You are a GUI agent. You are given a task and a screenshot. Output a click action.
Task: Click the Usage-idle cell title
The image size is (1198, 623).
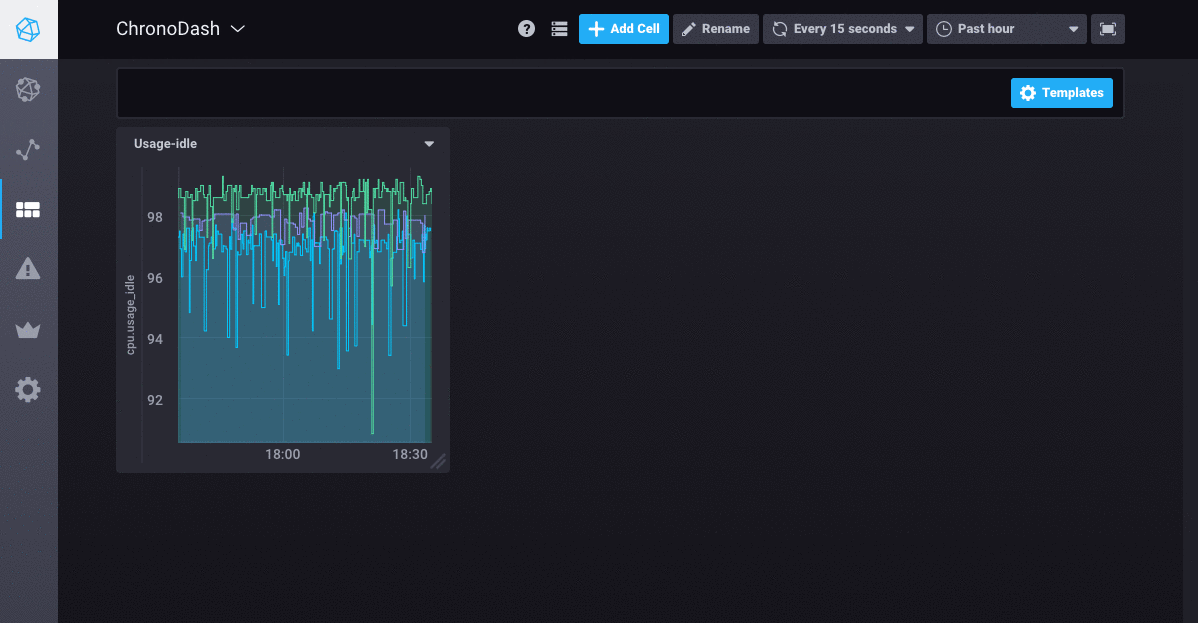point(165,144)
